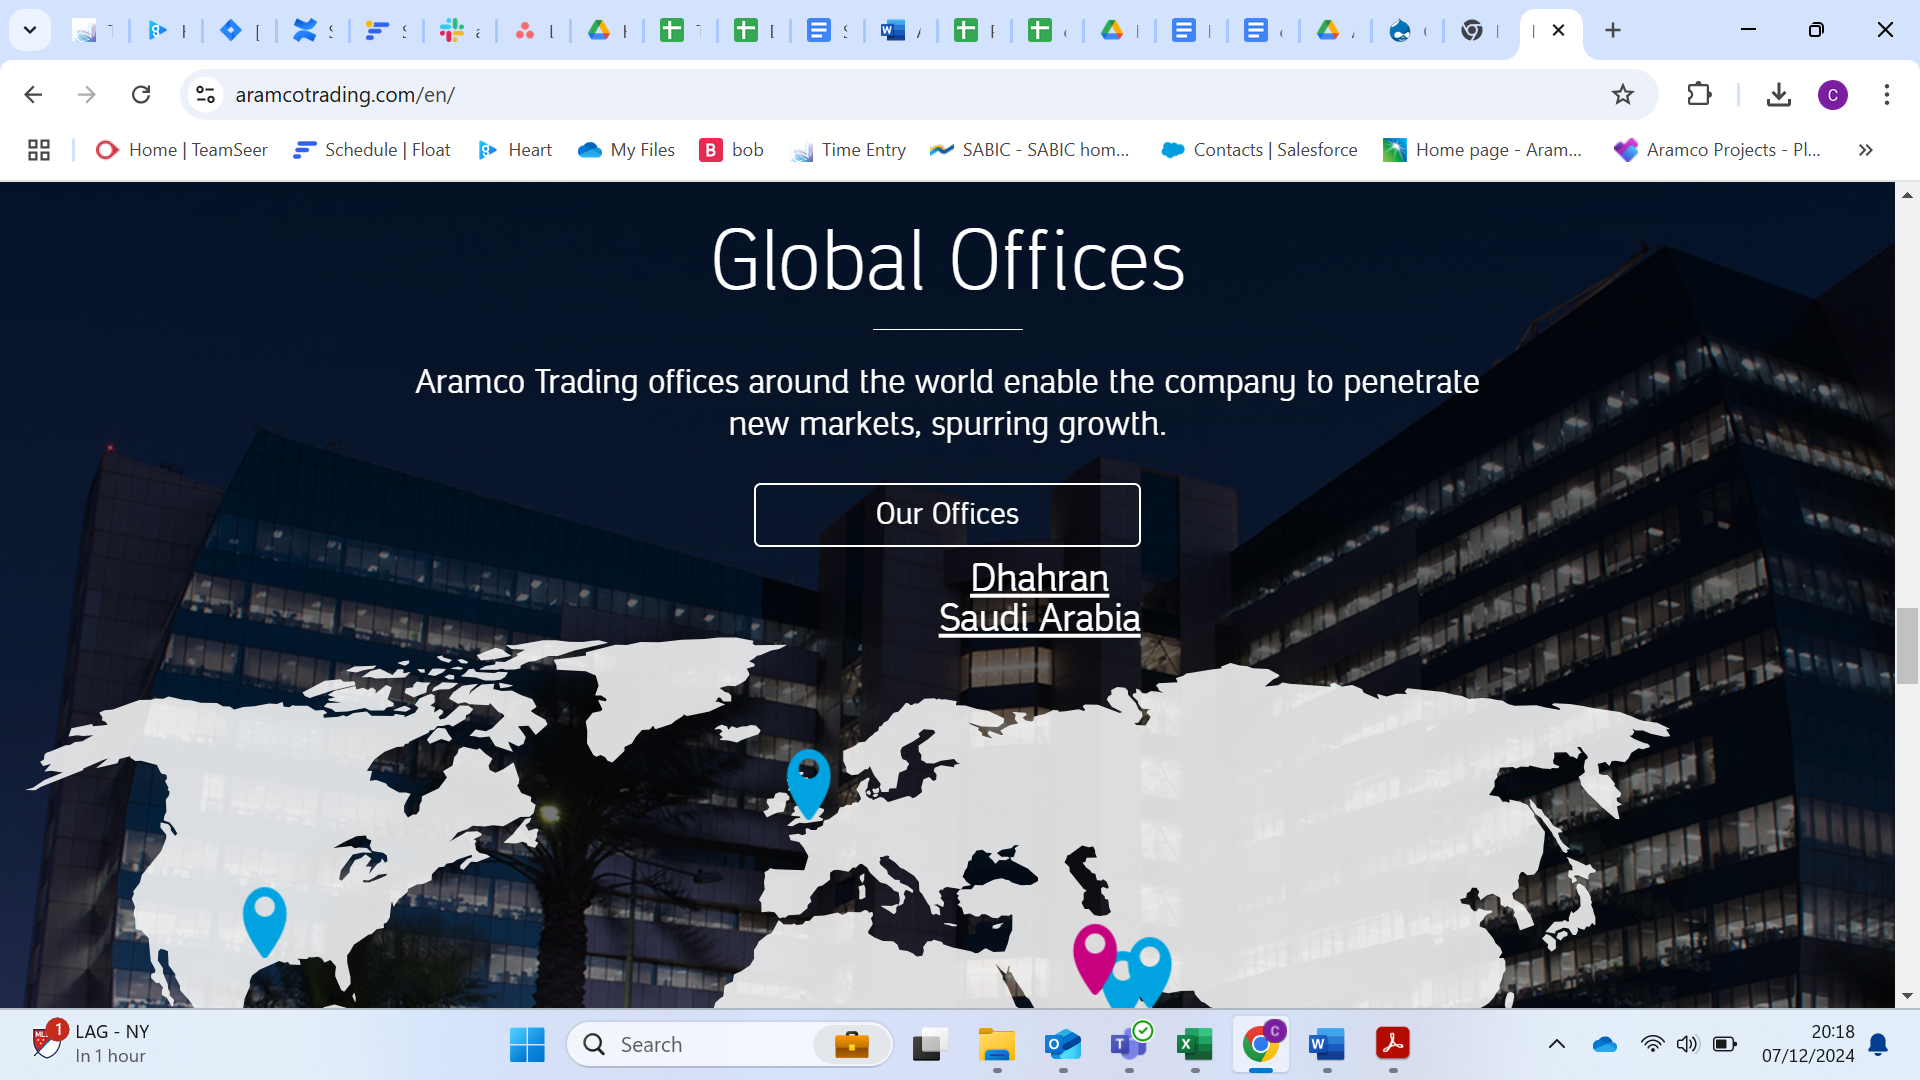Viewport: 1920px width, 1080px height.
Task: Open the OneDrive tray icon
Action: click(1605, 1044)
